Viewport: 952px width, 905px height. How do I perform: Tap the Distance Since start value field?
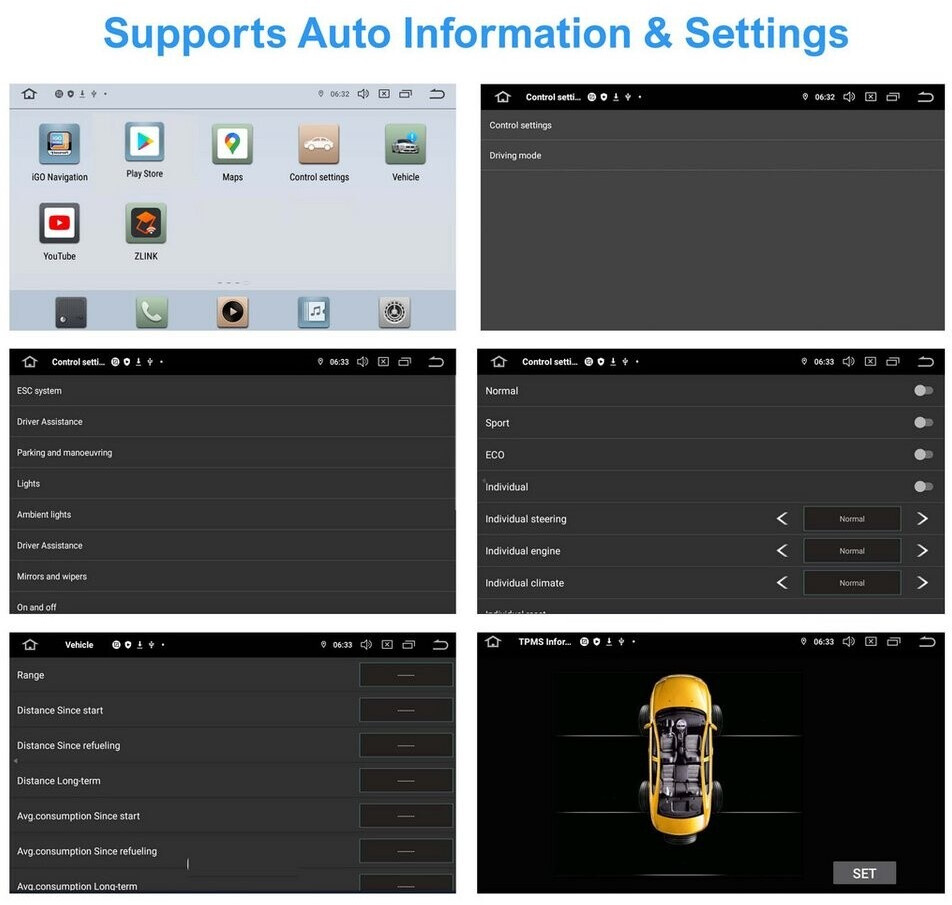(x=406, y=710)
